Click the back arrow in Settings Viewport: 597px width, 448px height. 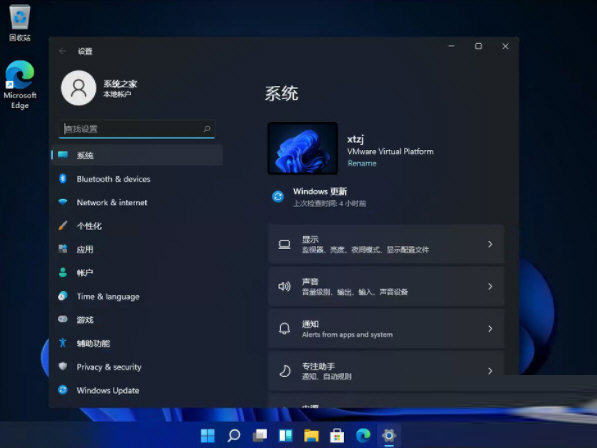point(63,51)
